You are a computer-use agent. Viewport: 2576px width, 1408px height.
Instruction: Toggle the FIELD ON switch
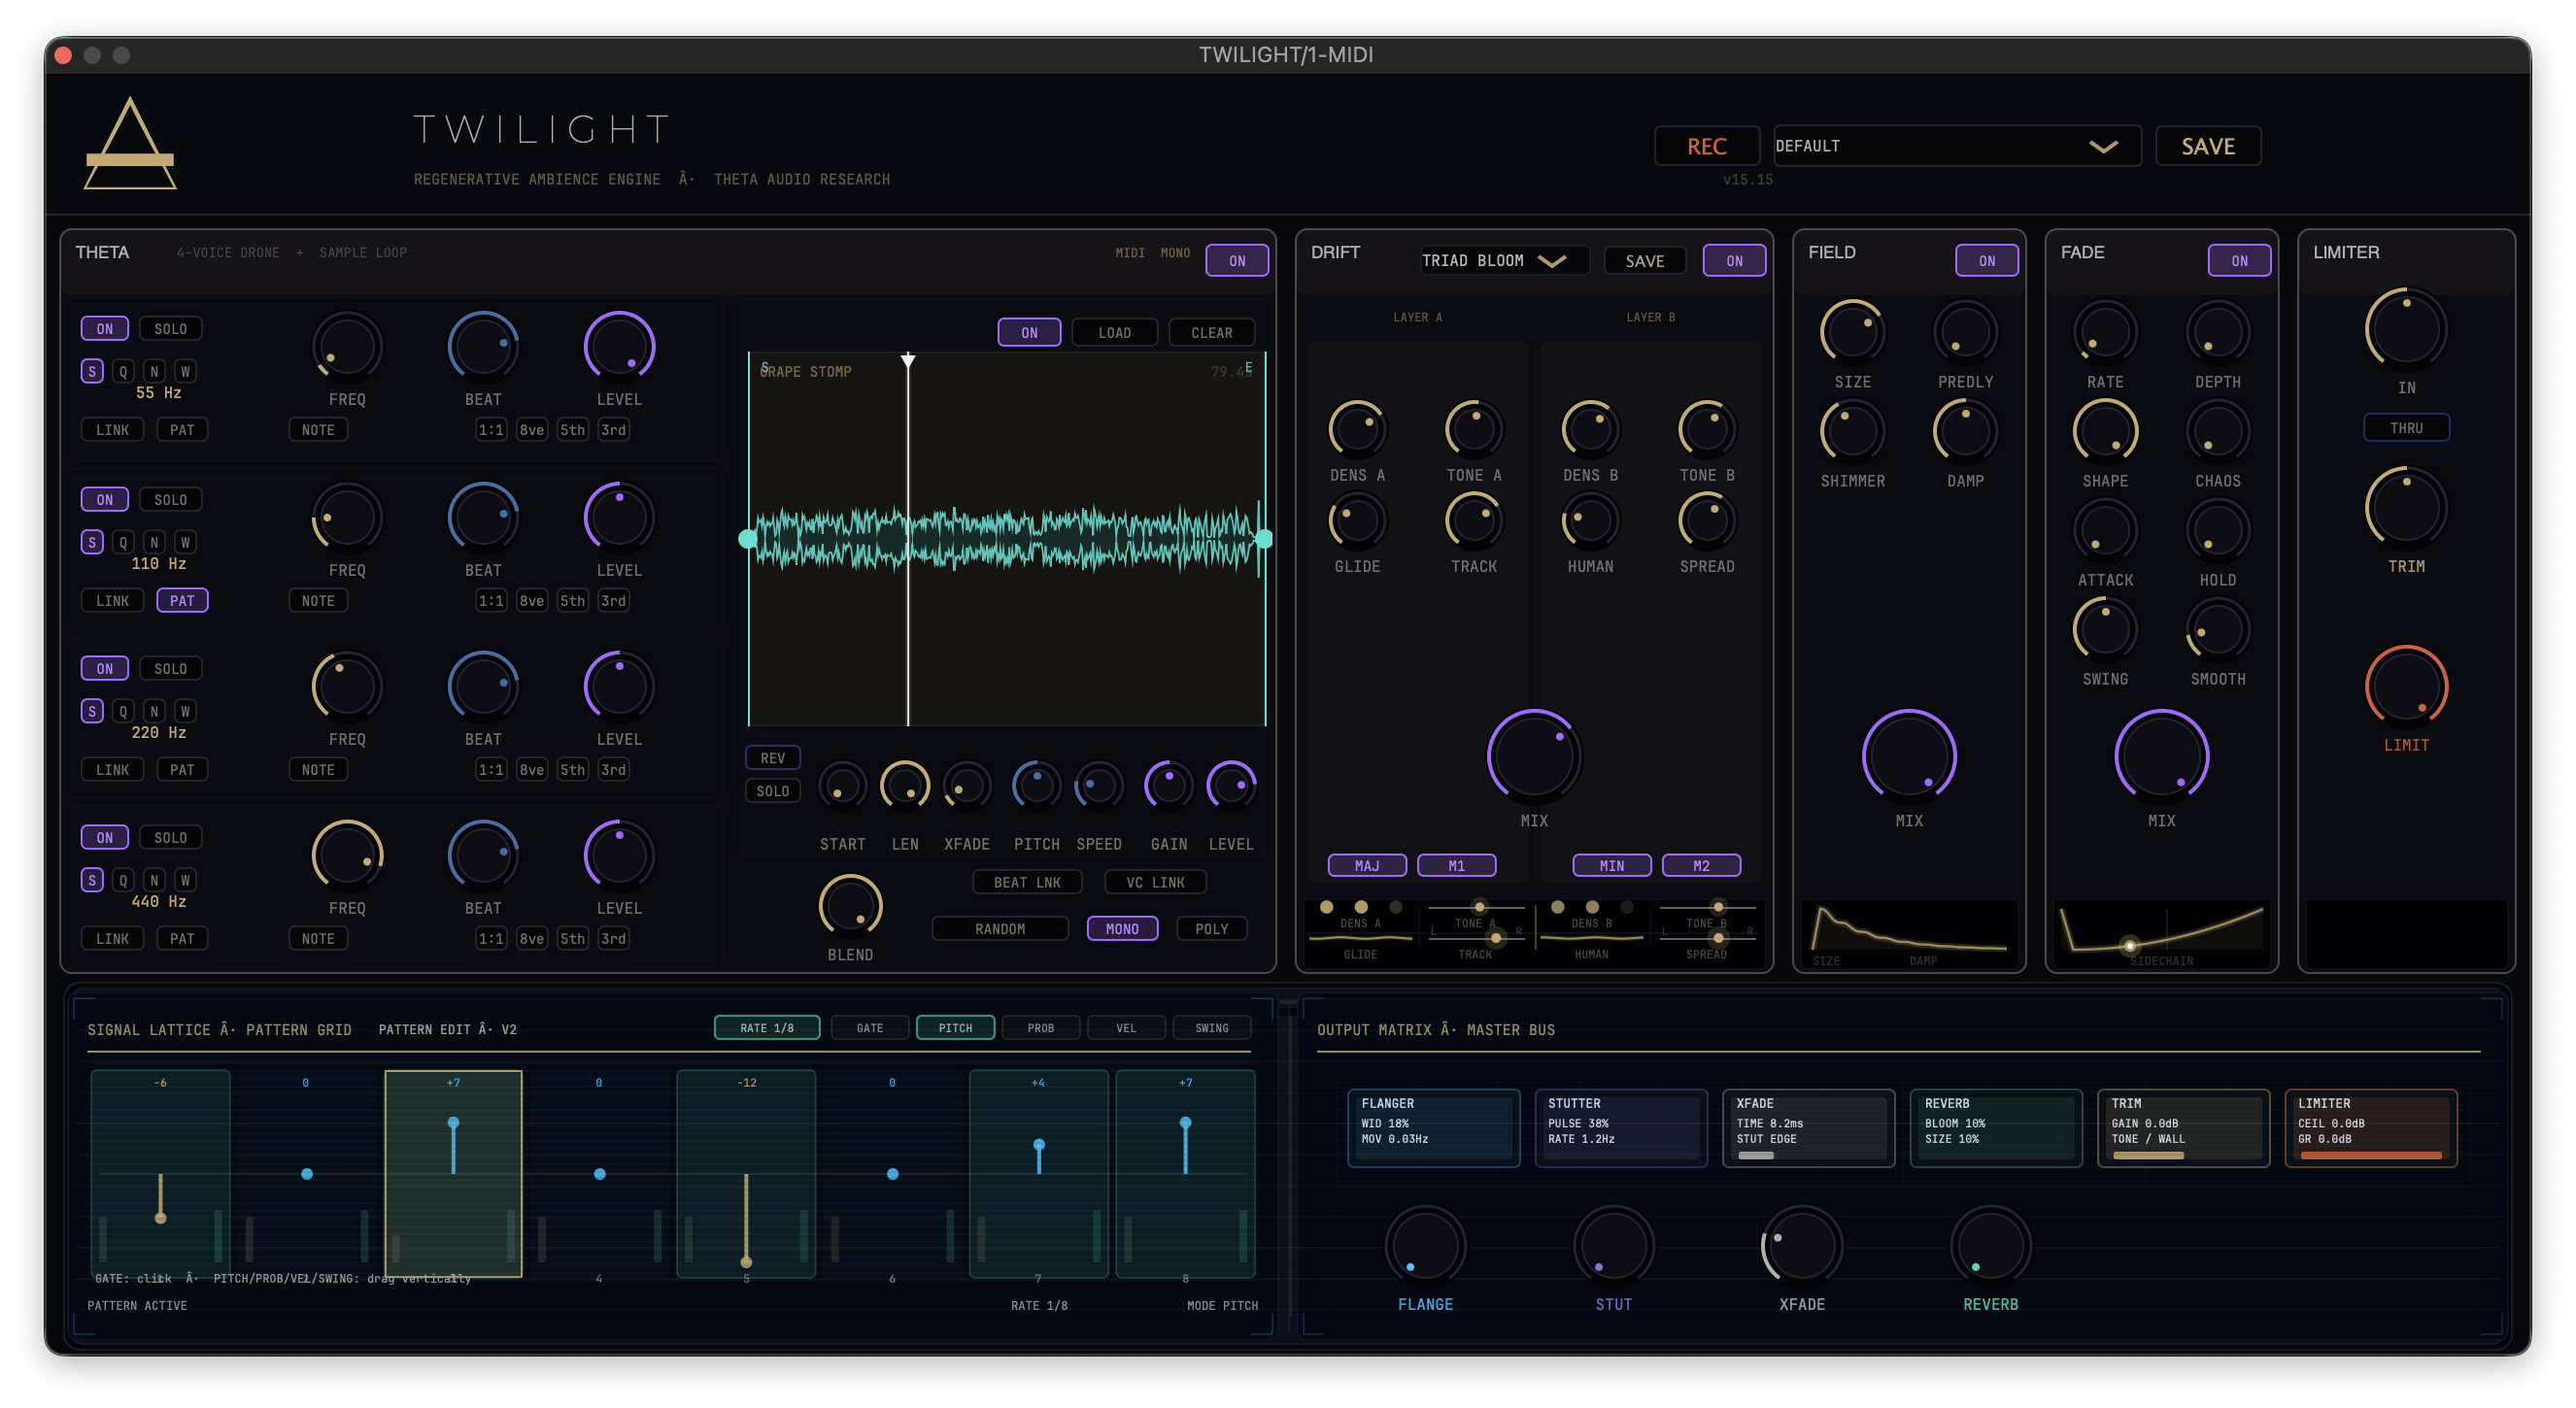coord(1986,260)
